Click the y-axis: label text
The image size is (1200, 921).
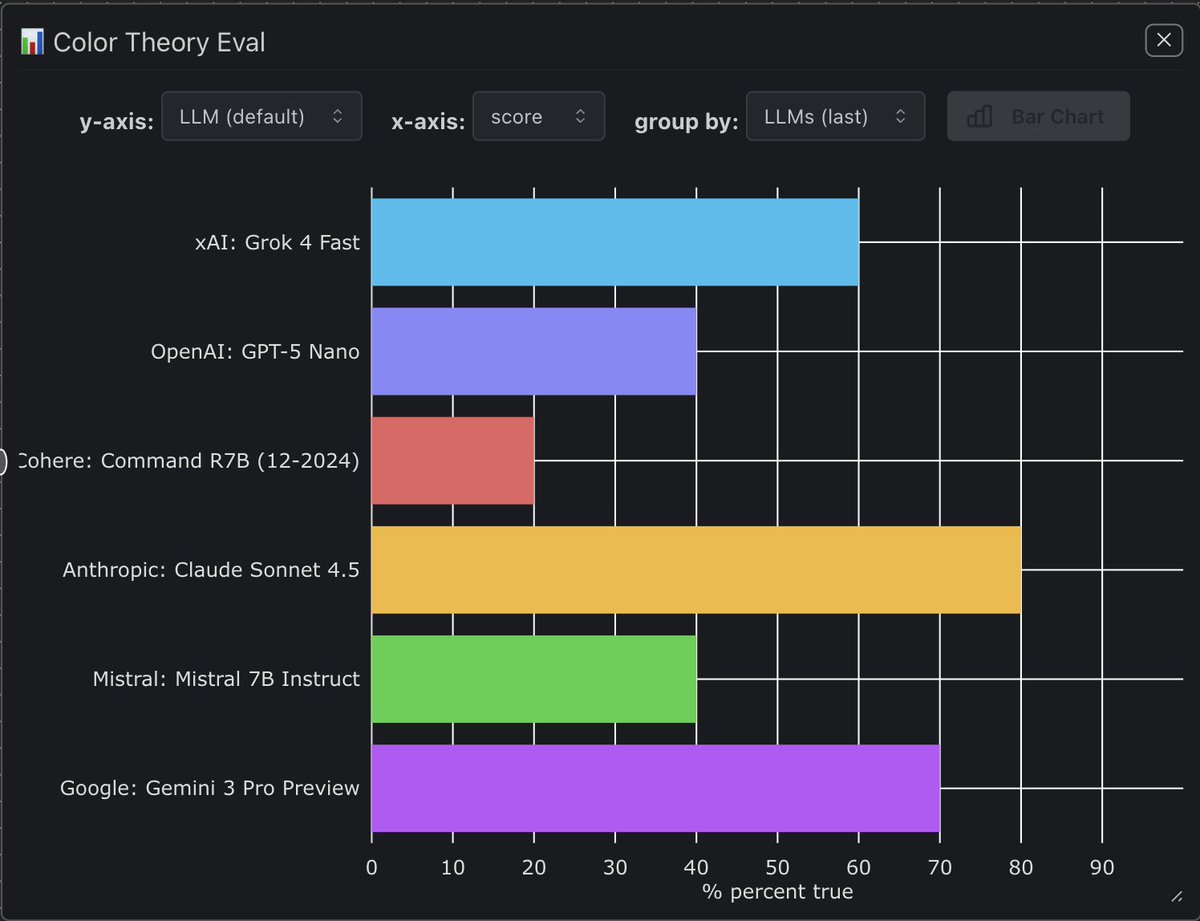[116, 122]
